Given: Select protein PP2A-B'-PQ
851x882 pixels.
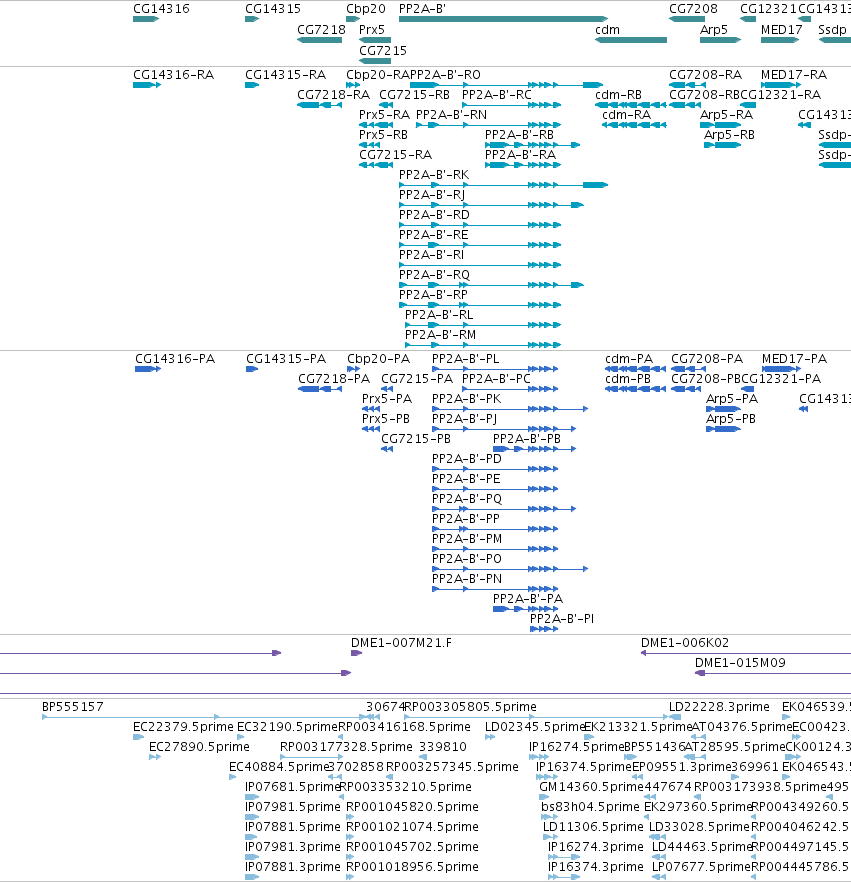Looking at the screenshot, I should [467, 499].
